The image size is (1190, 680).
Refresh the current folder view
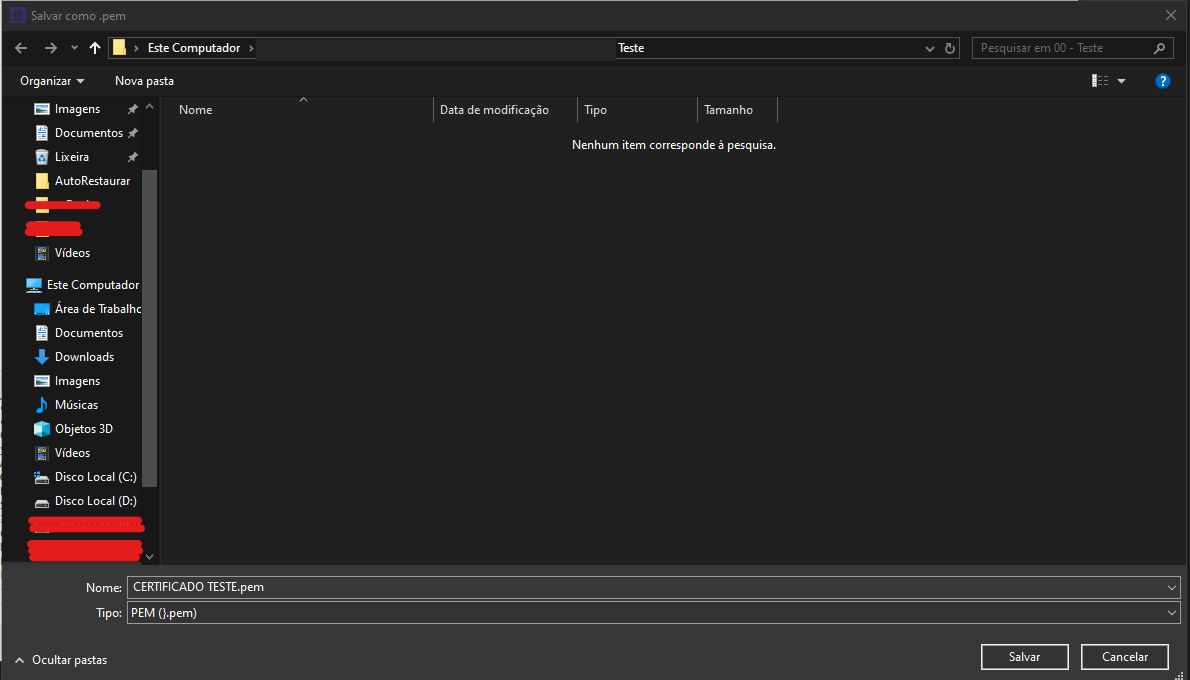[949, 48]
